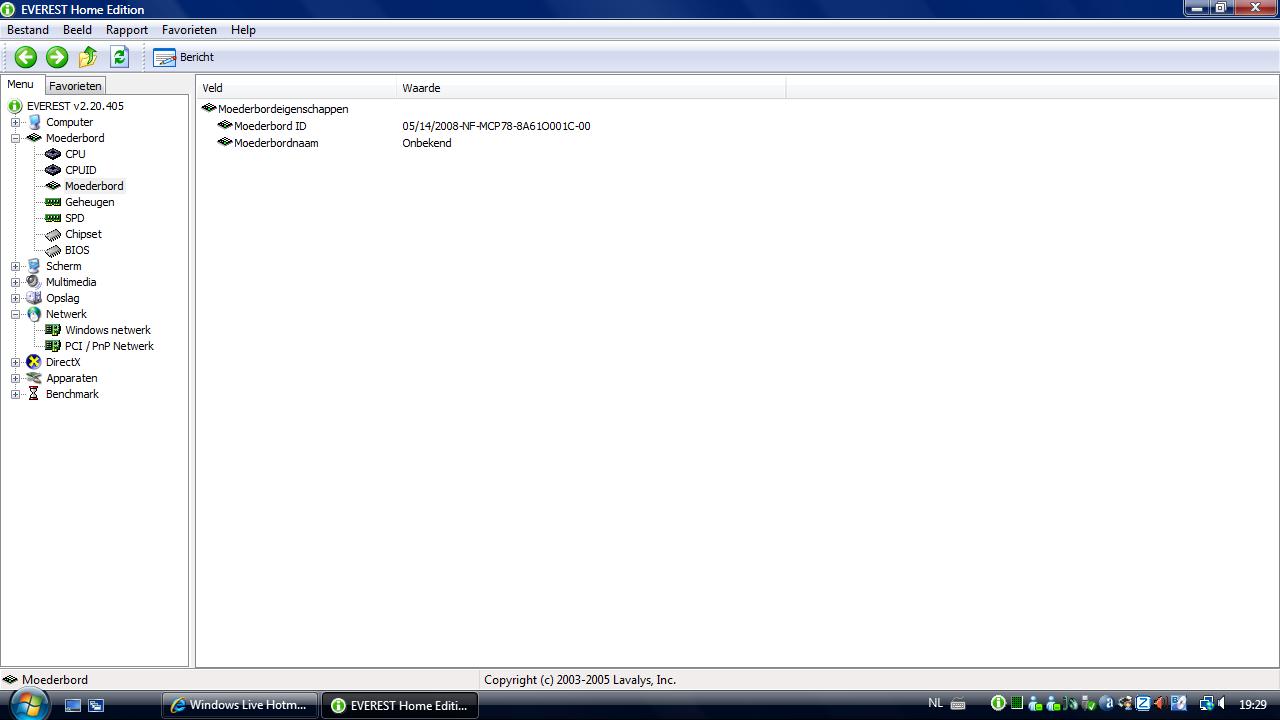The height and width of the screenshot is (720, 1280).
Task: Click the Computer icon in tree
Action: point(34,122)
